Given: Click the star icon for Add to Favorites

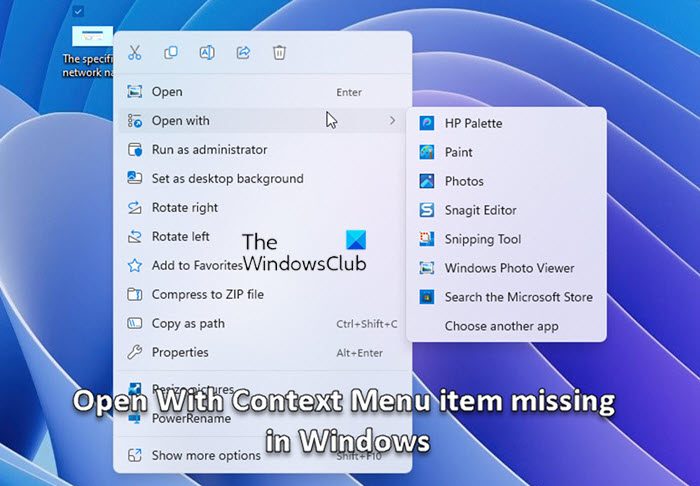Looking at the screenshot, I should [135, 266].
